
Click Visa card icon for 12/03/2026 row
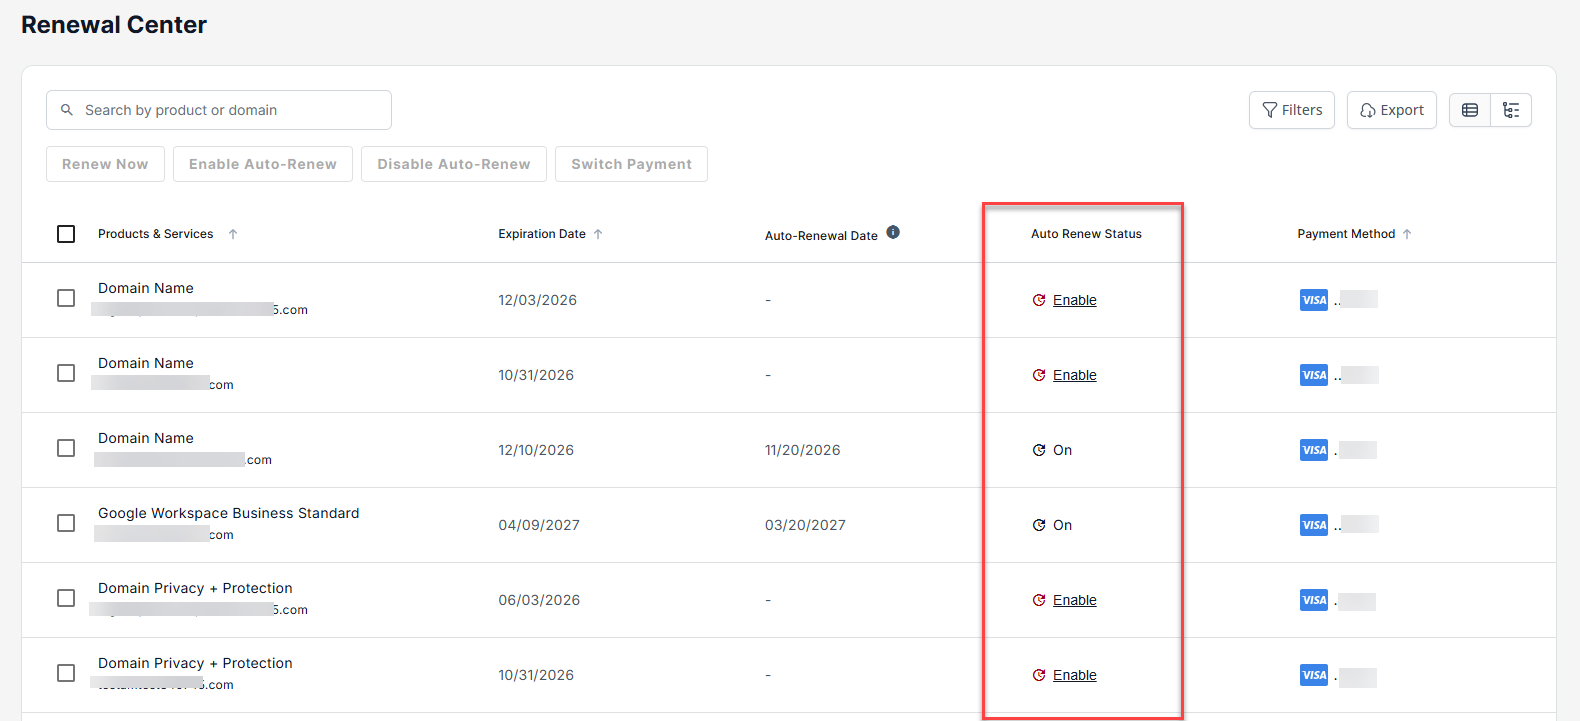(x=1314, y=300)
